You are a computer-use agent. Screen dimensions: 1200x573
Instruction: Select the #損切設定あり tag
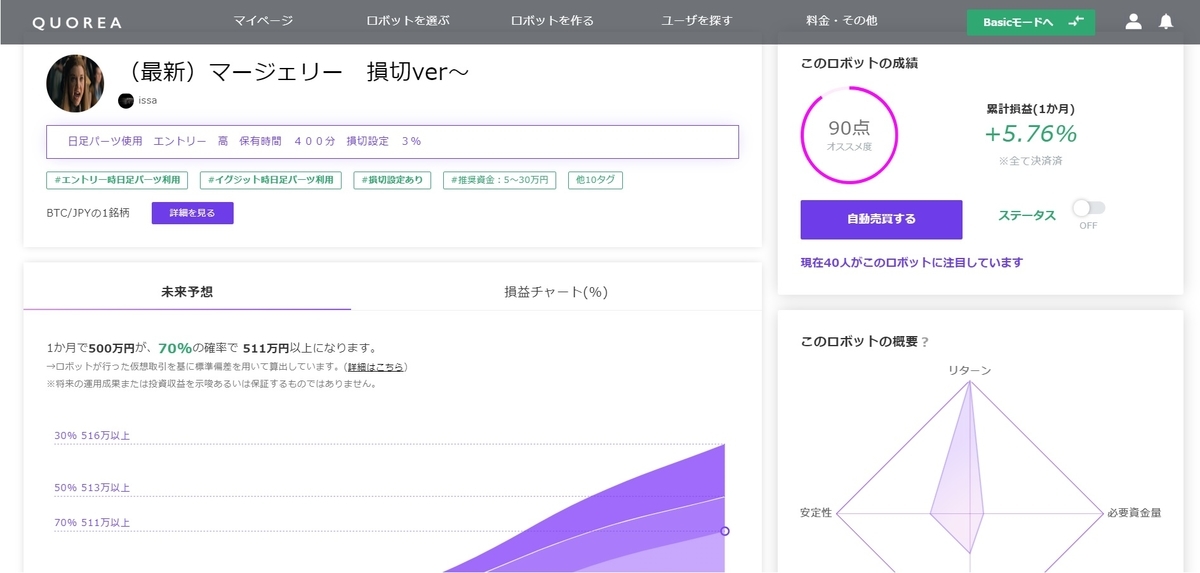[x=392, y=180]
